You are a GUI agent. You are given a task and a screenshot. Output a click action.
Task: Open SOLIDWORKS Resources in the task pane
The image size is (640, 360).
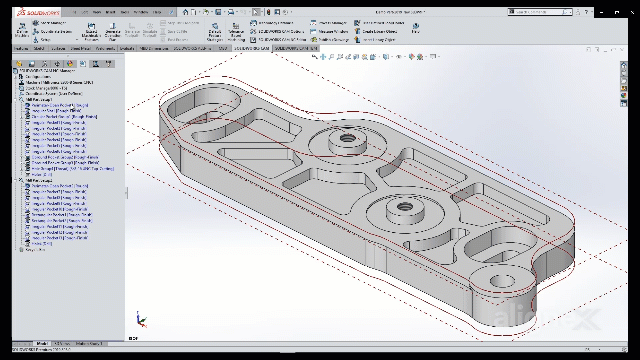click(623, 65)
